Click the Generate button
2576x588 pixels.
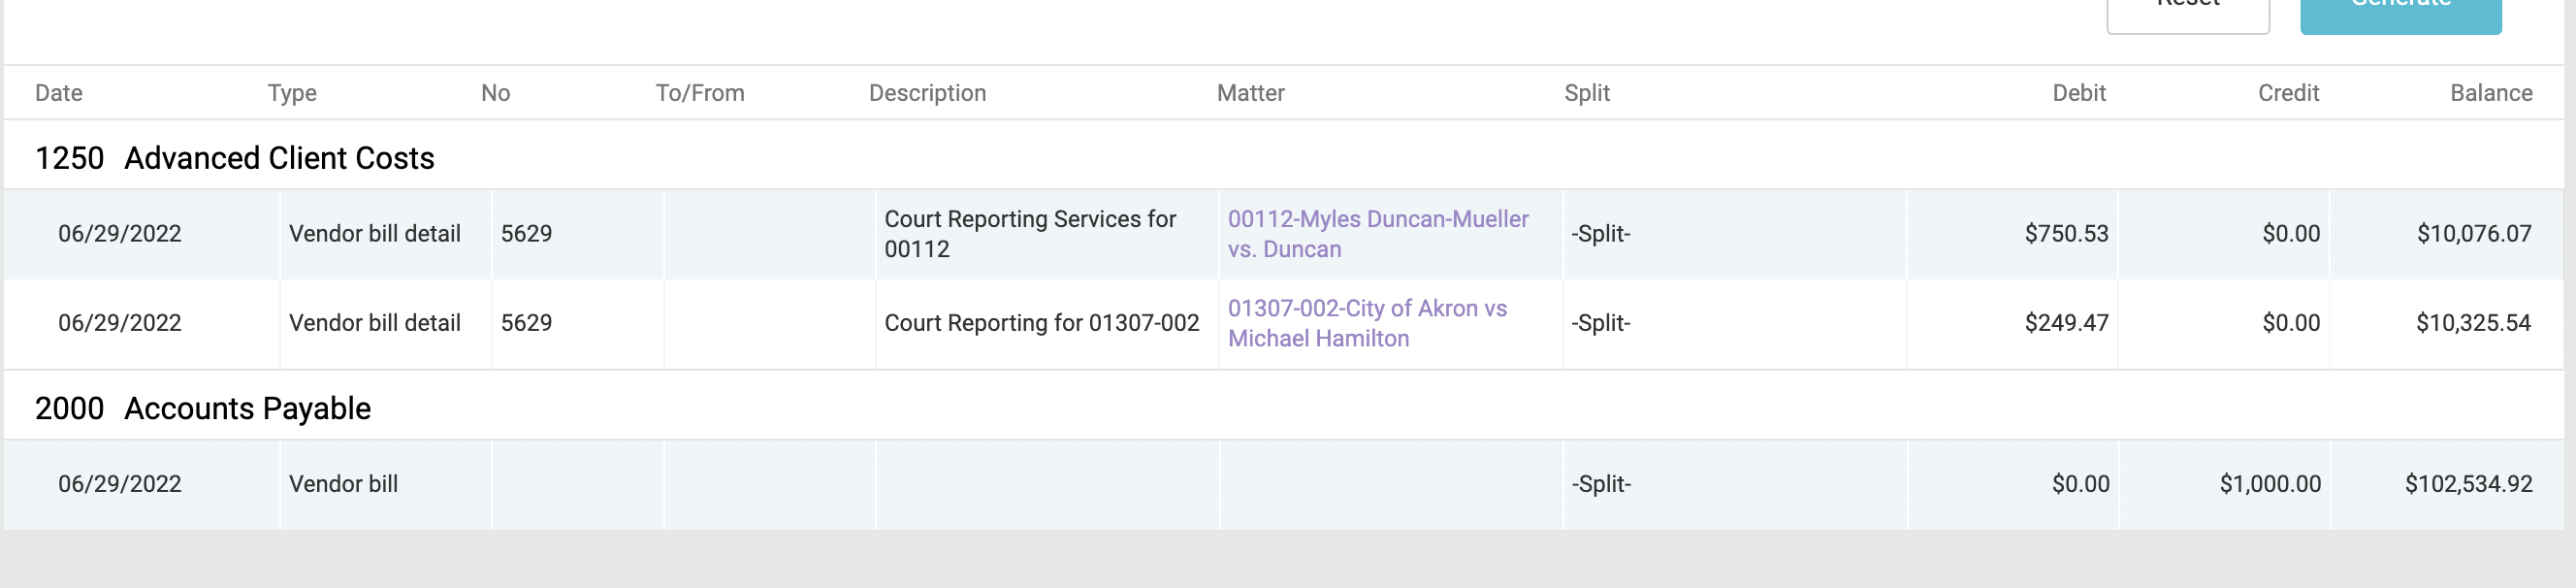(2400, 12)
